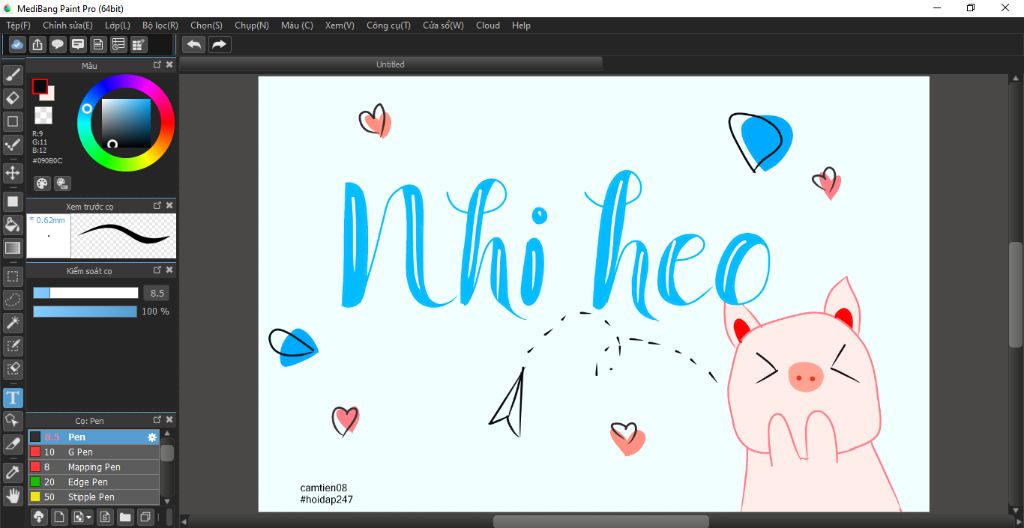Open the Tệp(F) menu
Screen dimensions: 1024x528
(18, 25)
